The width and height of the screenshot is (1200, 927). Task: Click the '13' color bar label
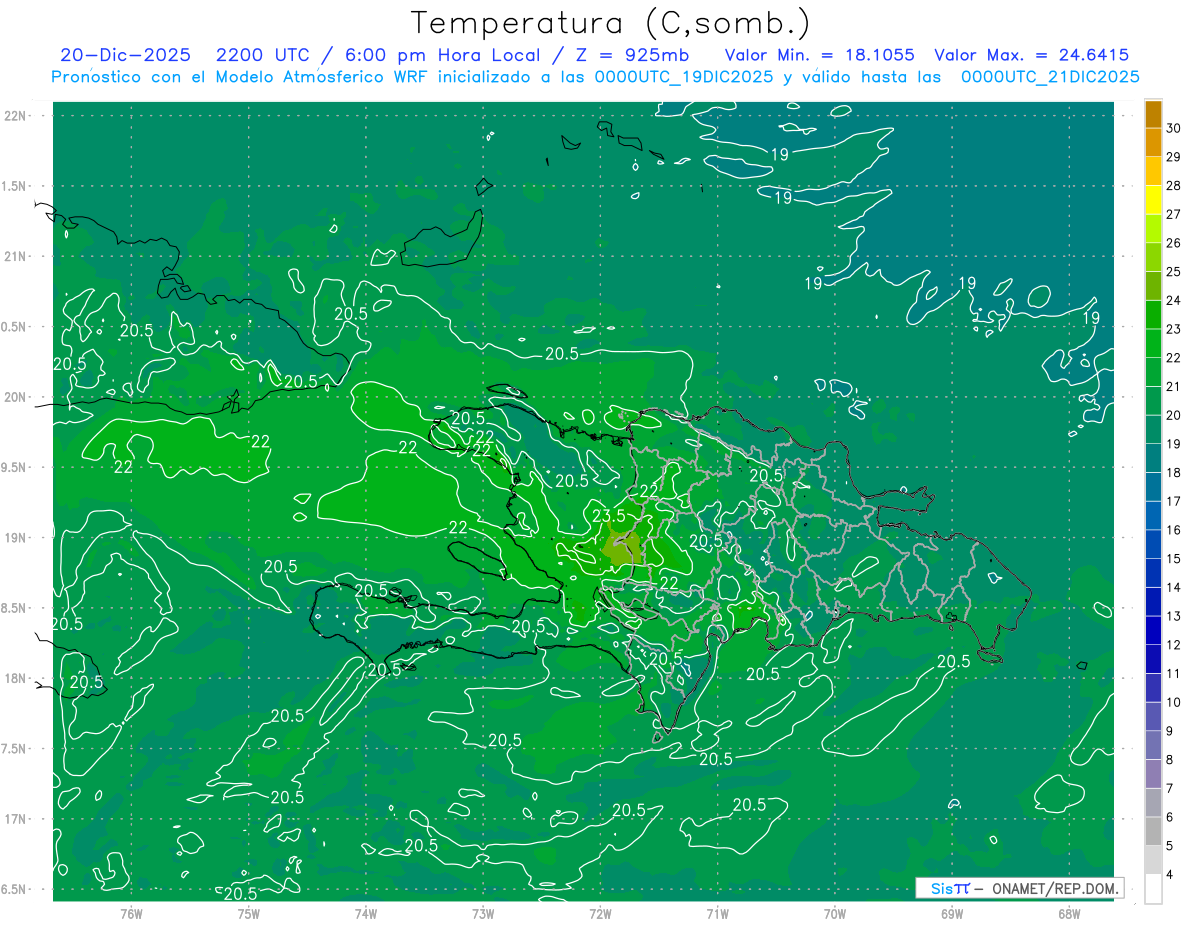coord(1174,616)
